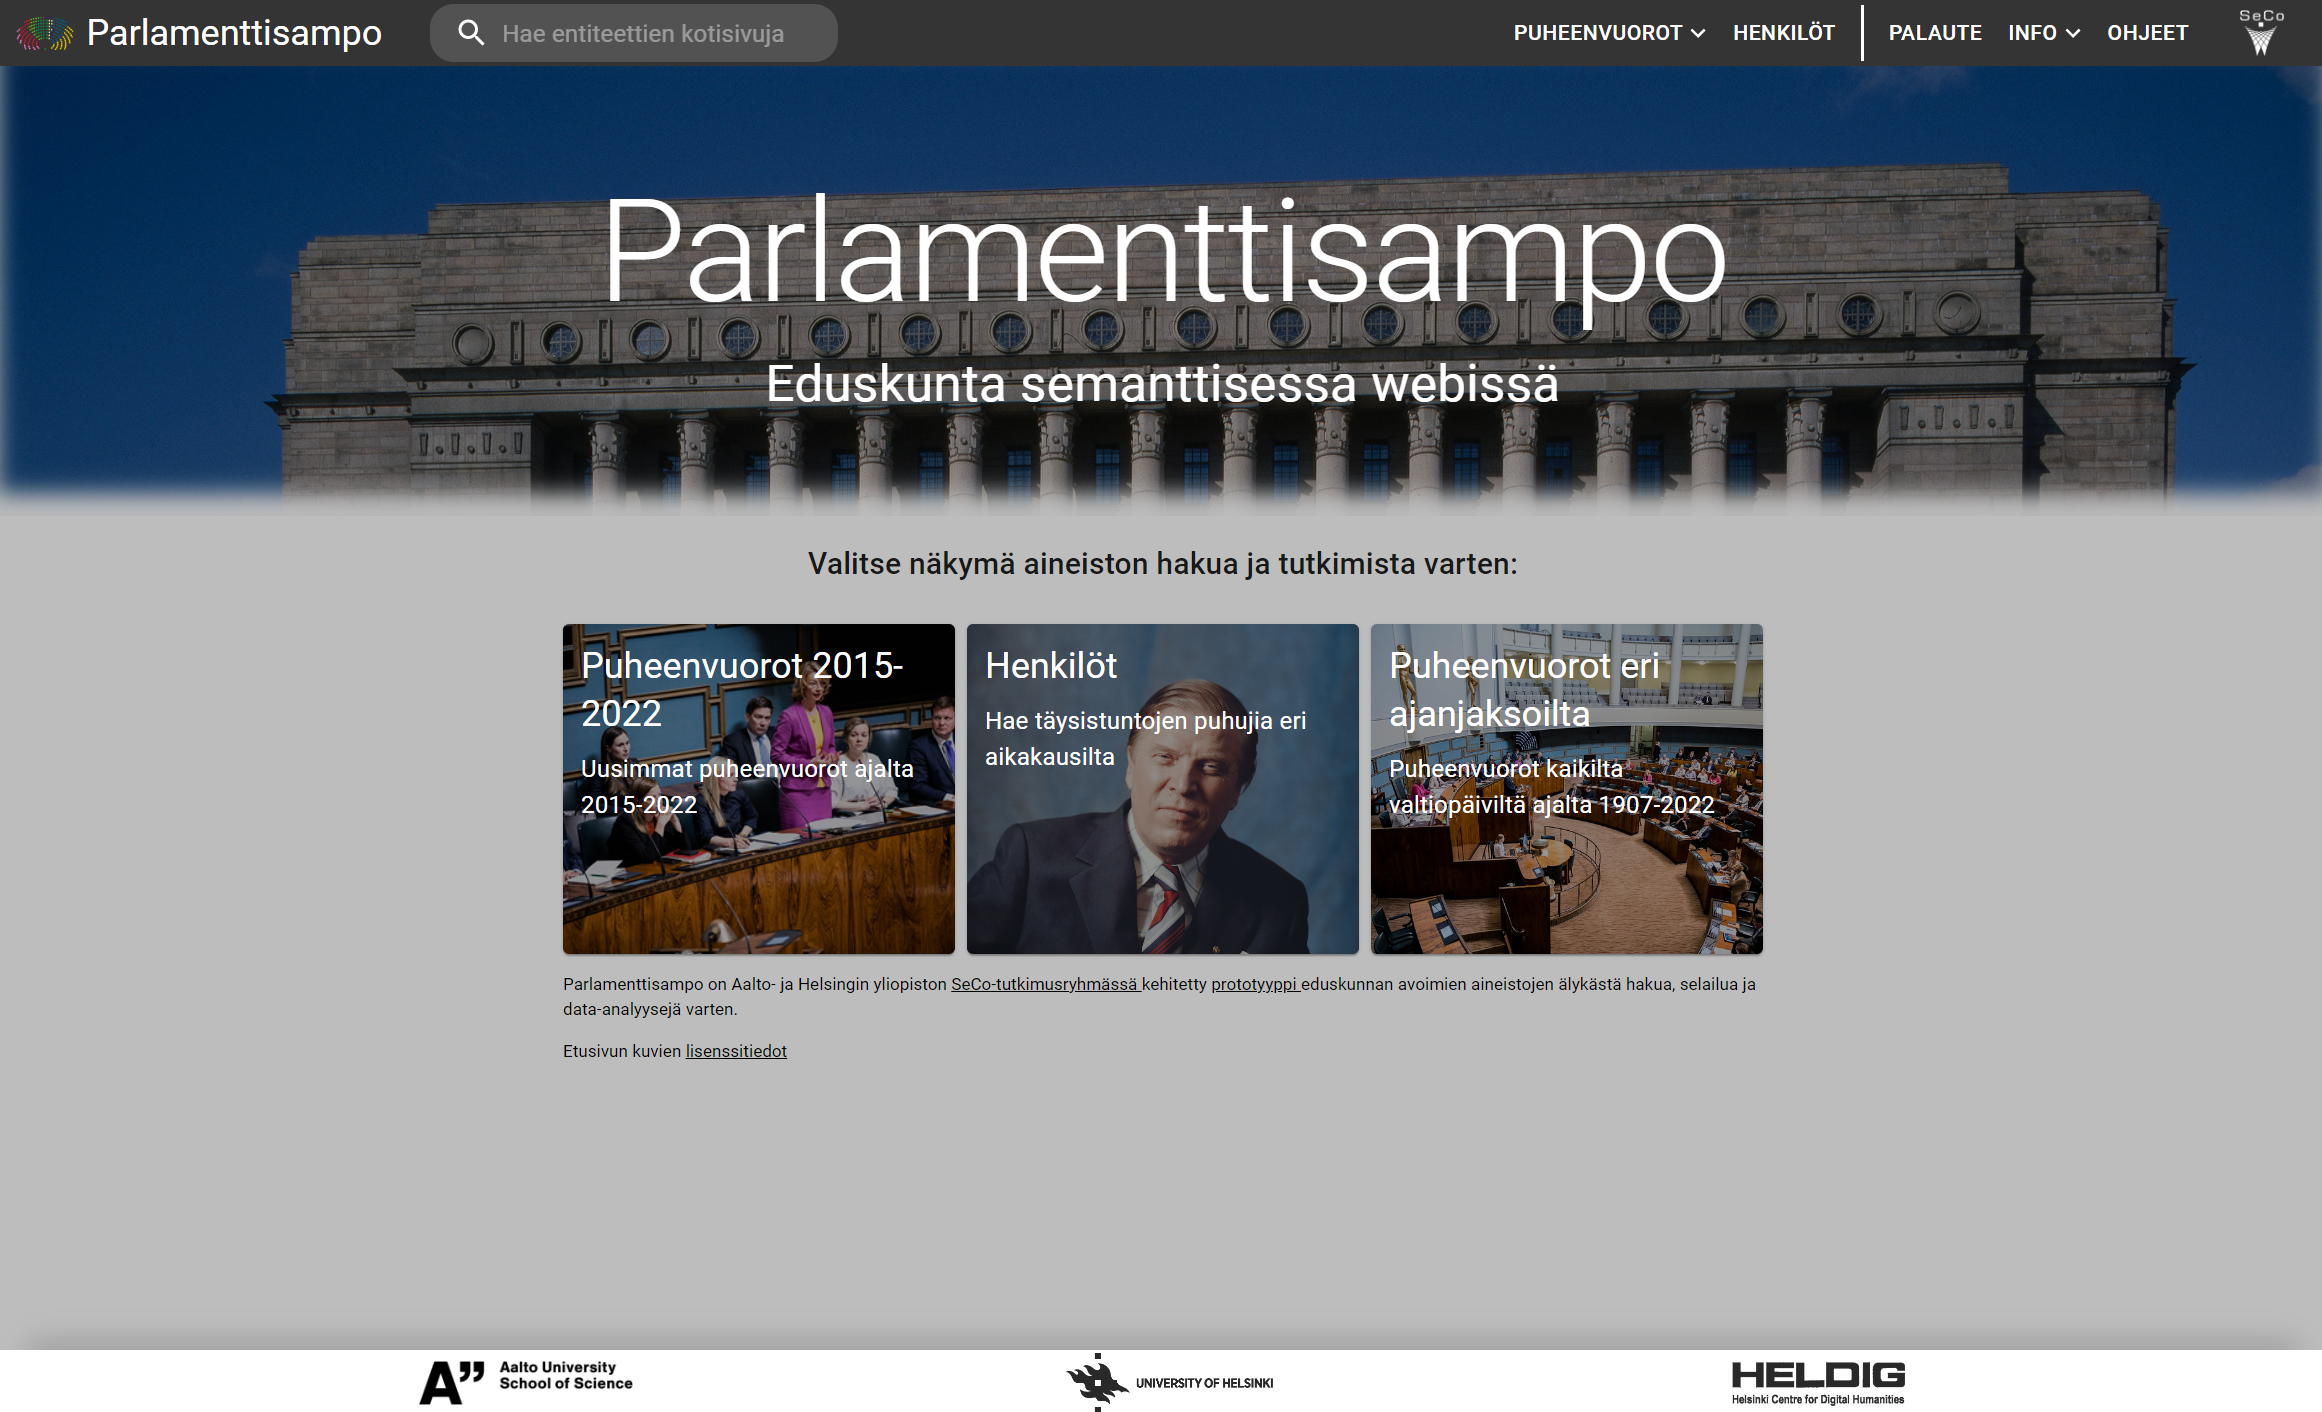Click the search magnifier icon
This screenshot has width=2322, height=1412.
click(x=471, y=33)
